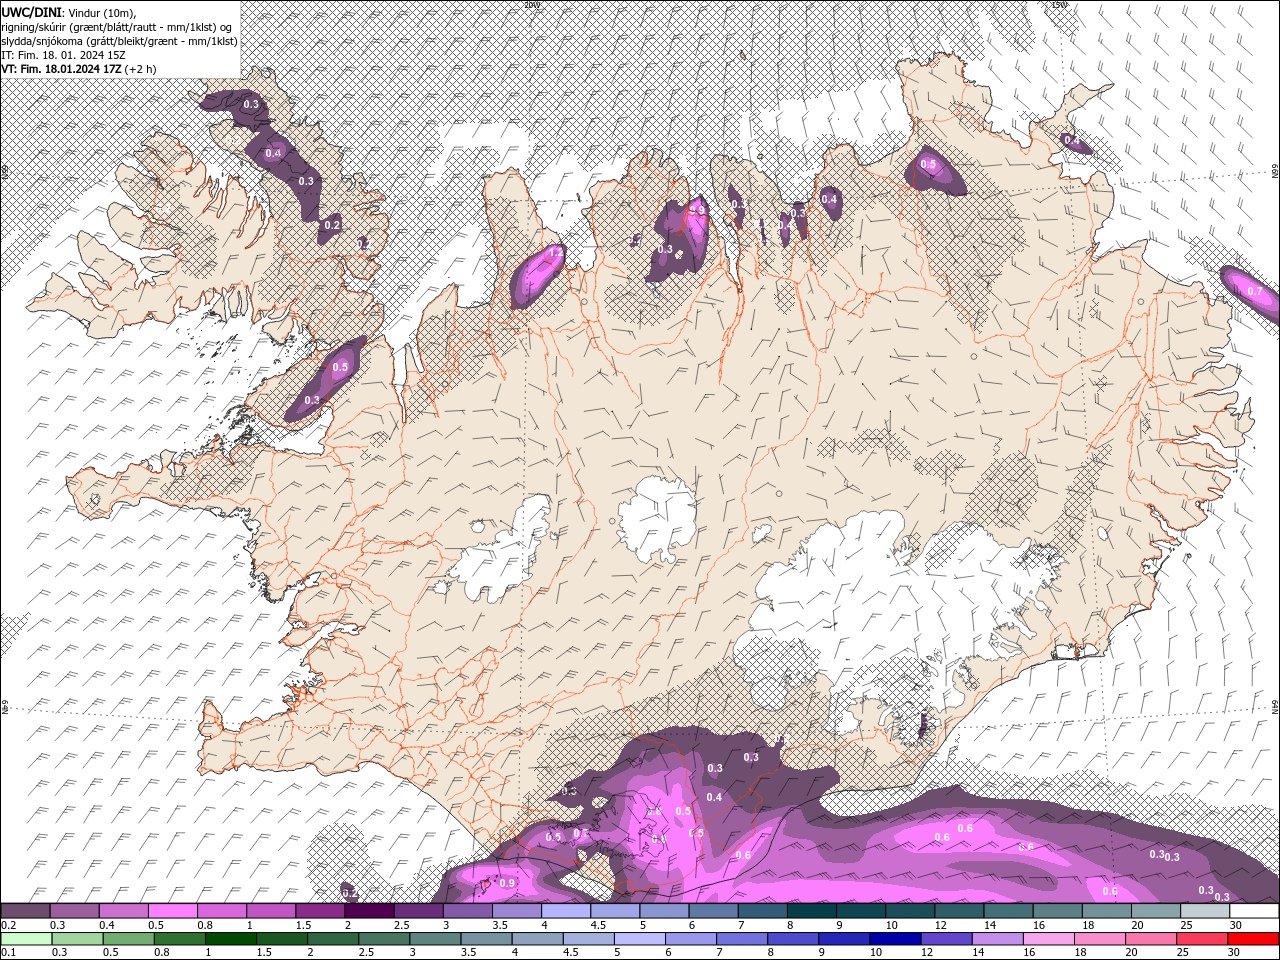Click the 1.5 magenta-purple snow legend swatch
Viewport: 1280px width, 960px height.
[320, 911]
